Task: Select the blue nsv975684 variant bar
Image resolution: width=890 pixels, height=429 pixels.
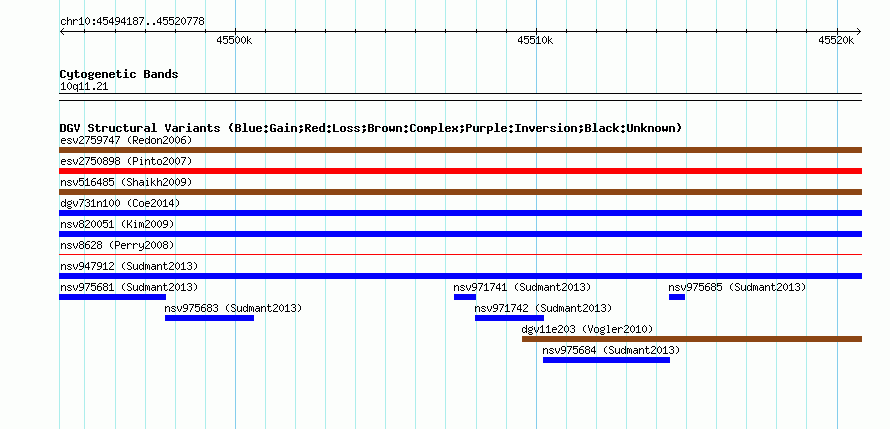Action: (x=607, y=360)
